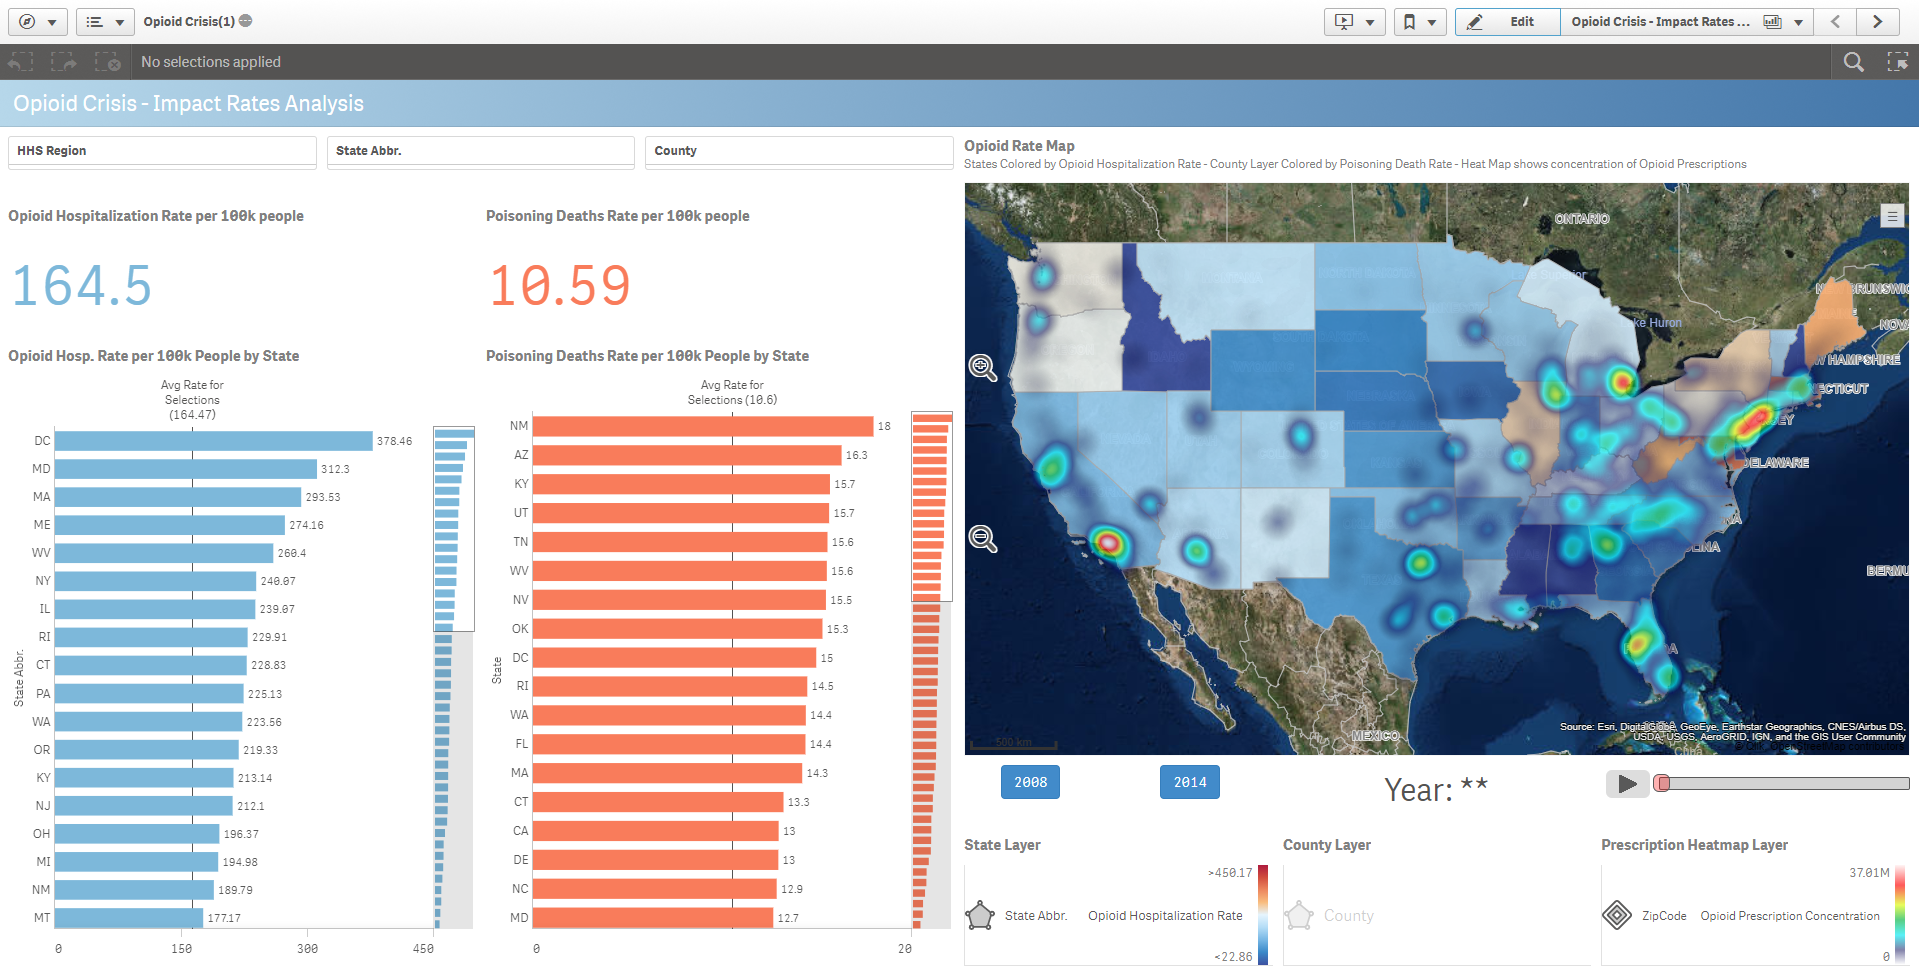
Task: Click the heatmap rainbow gradient legend
Action: click(1899, 915)
